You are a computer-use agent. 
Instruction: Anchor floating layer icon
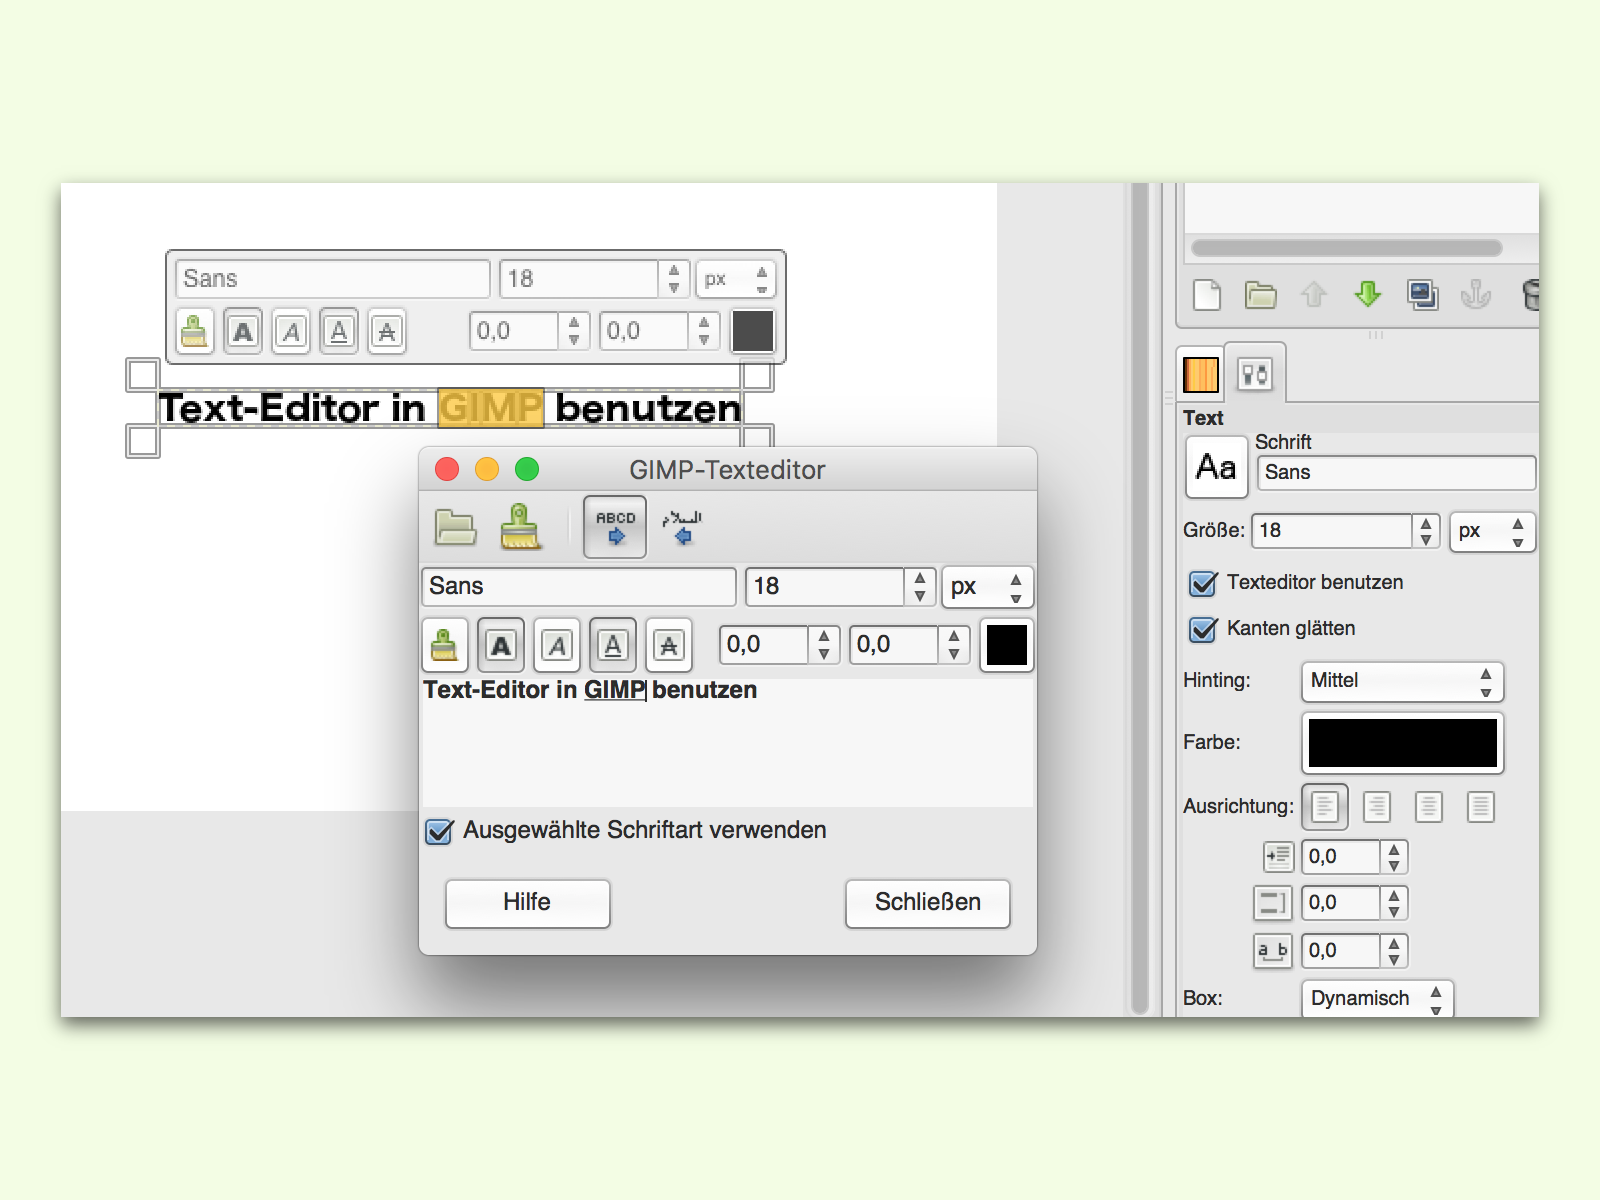[x=1476, y=295]
